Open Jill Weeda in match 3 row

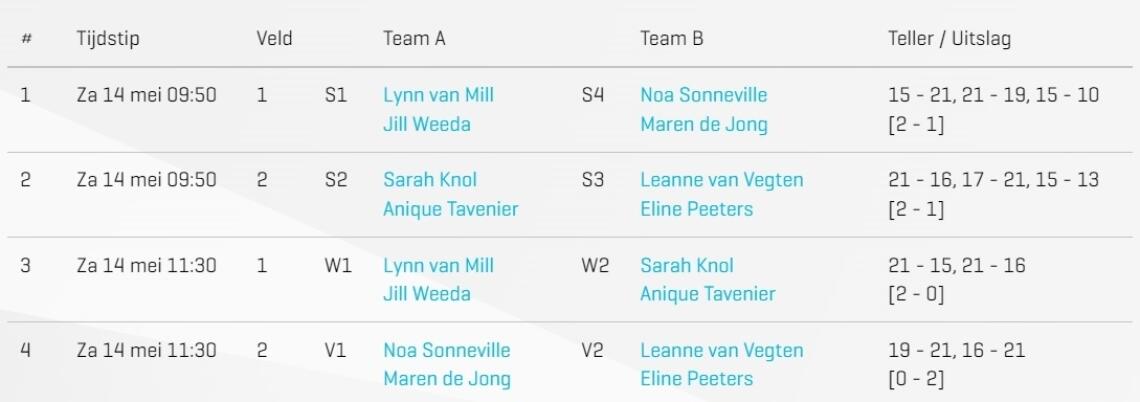427,294
